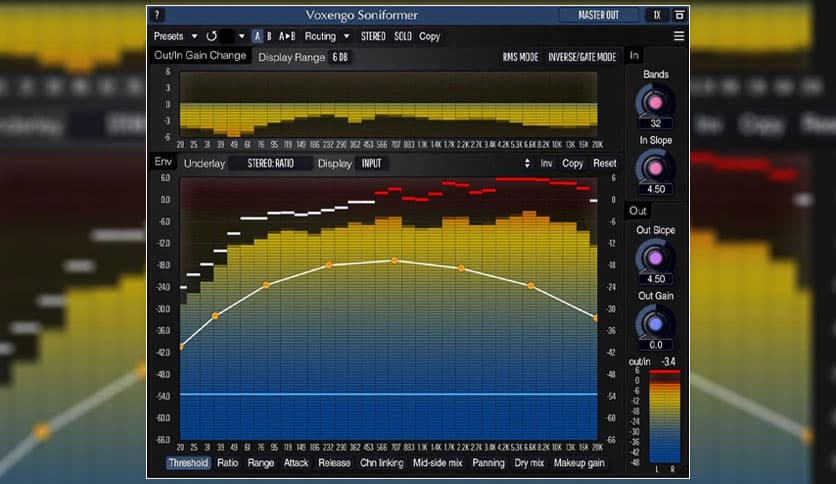Open the Display INPUT selector
The height and width of the screenshot is (484, 836).
coord(372,163)
